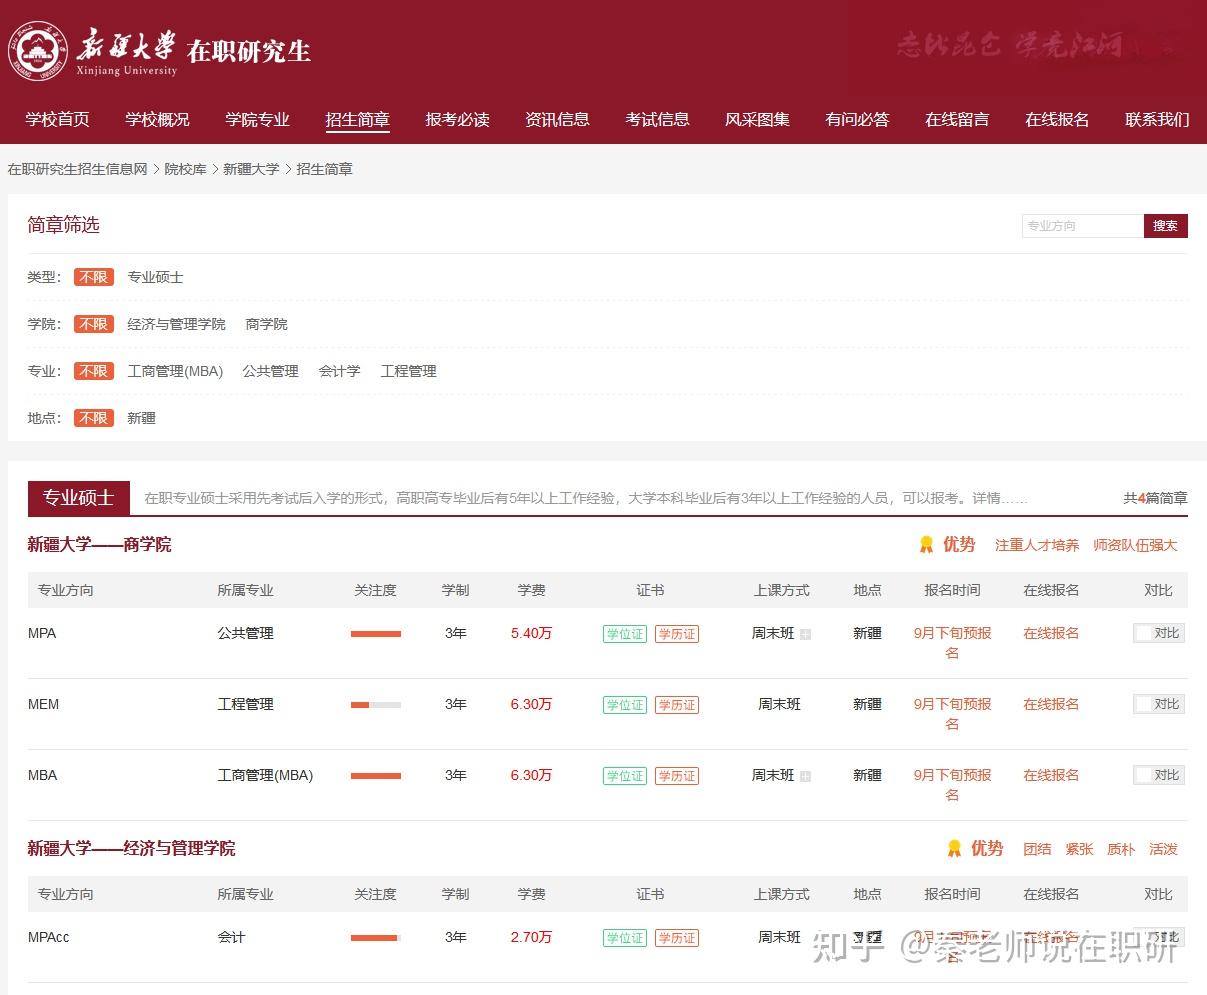The image size is (1207, 995).
Task: Click 学位证 badge in MPAcc row
Action: [x=625, y=938]
